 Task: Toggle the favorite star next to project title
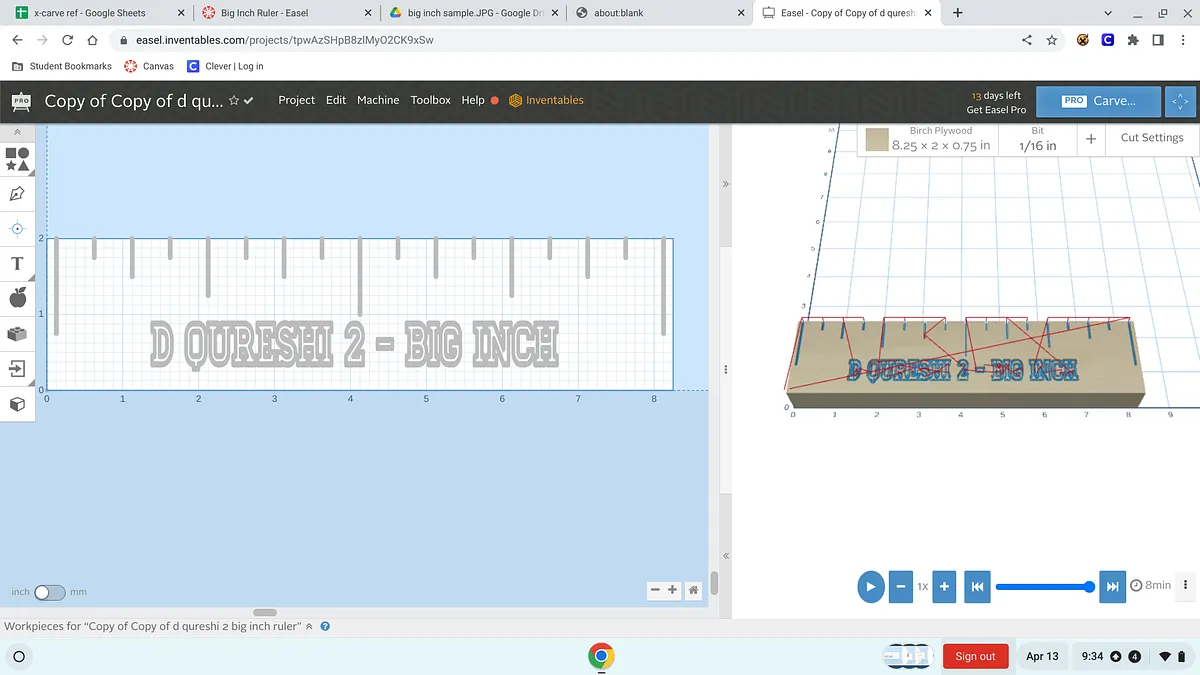(x=234, y=101)
